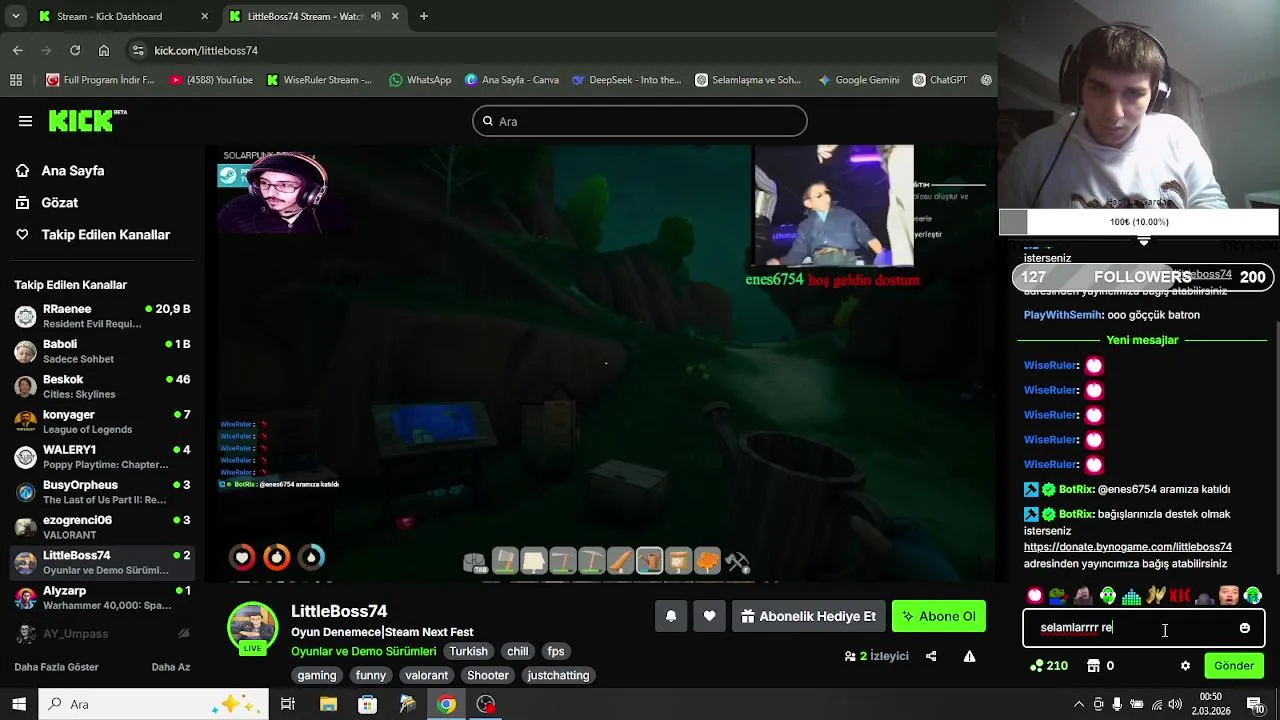Open File Explorer from taskbar
1280x720 pixels.
point(328,704)
